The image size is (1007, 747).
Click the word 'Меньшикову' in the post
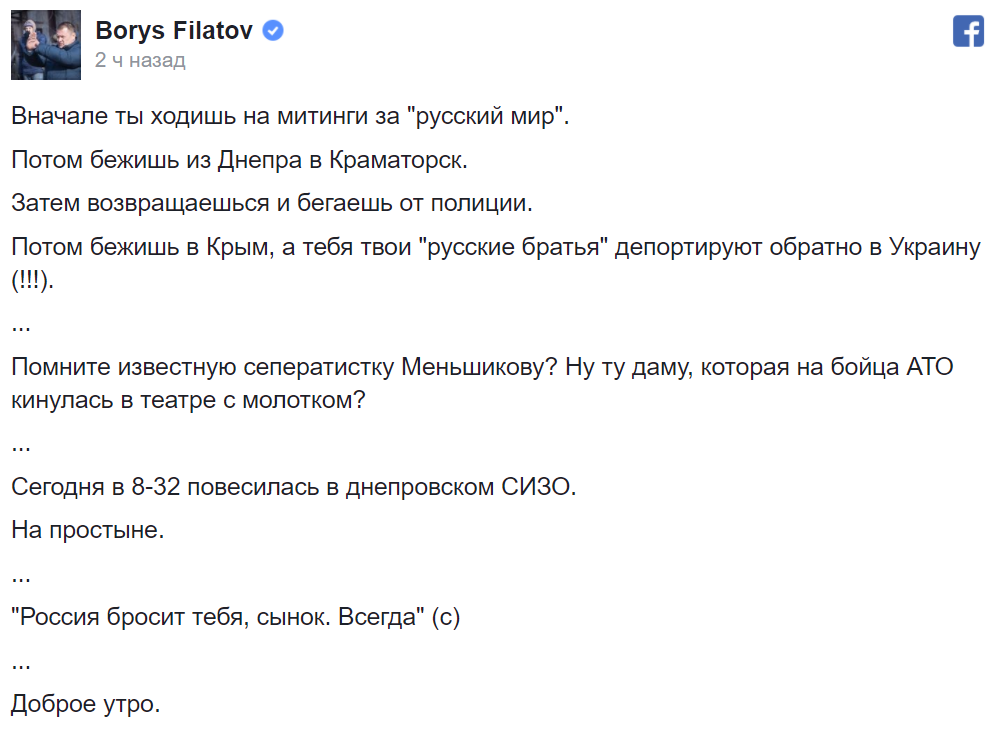click(479, 367)
